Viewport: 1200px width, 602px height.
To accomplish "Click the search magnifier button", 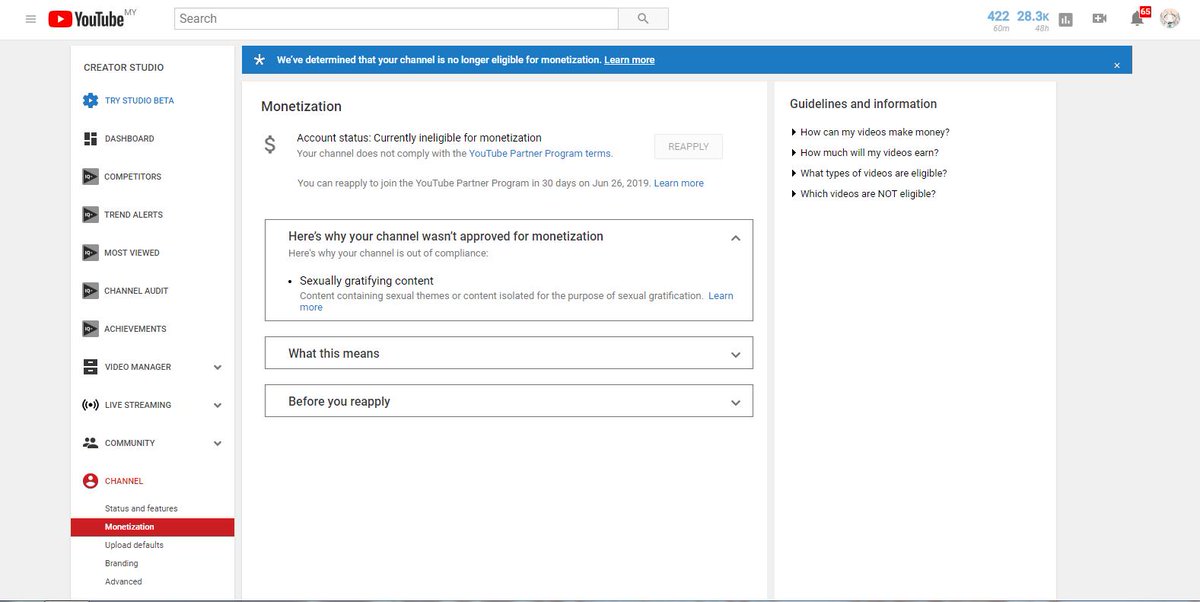I will click(x=643, y=18).
